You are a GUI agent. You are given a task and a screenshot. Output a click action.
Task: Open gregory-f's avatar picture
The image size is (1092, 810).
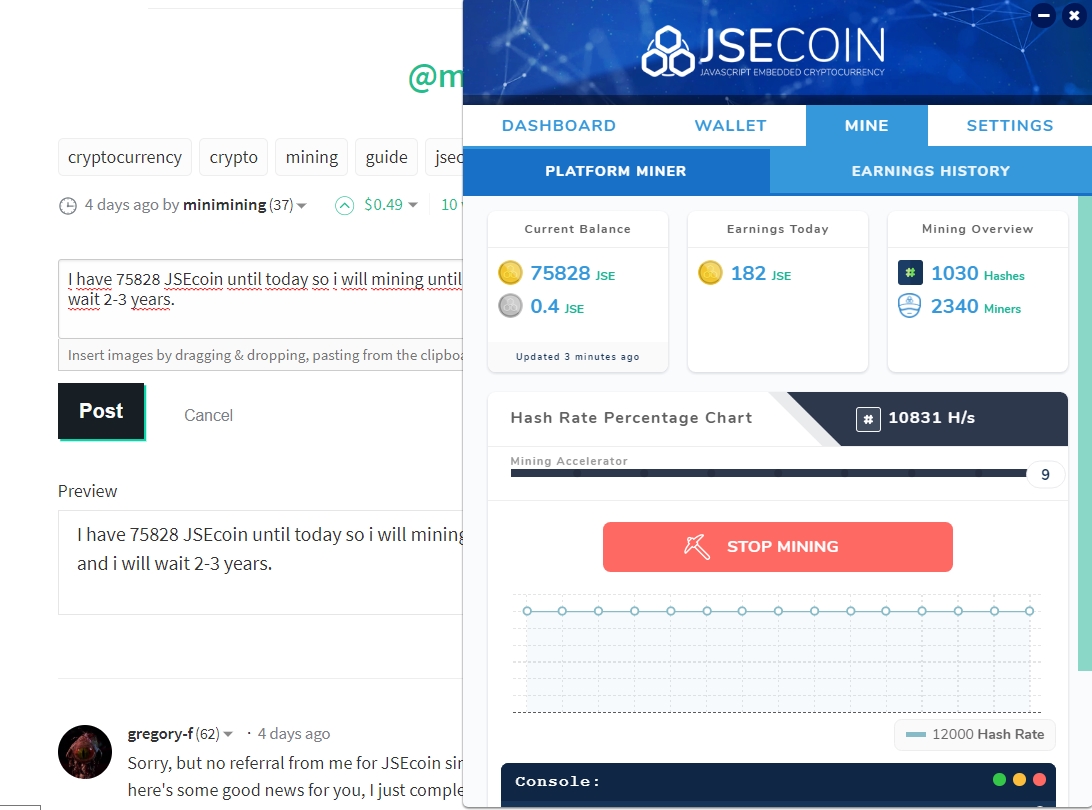85,751
